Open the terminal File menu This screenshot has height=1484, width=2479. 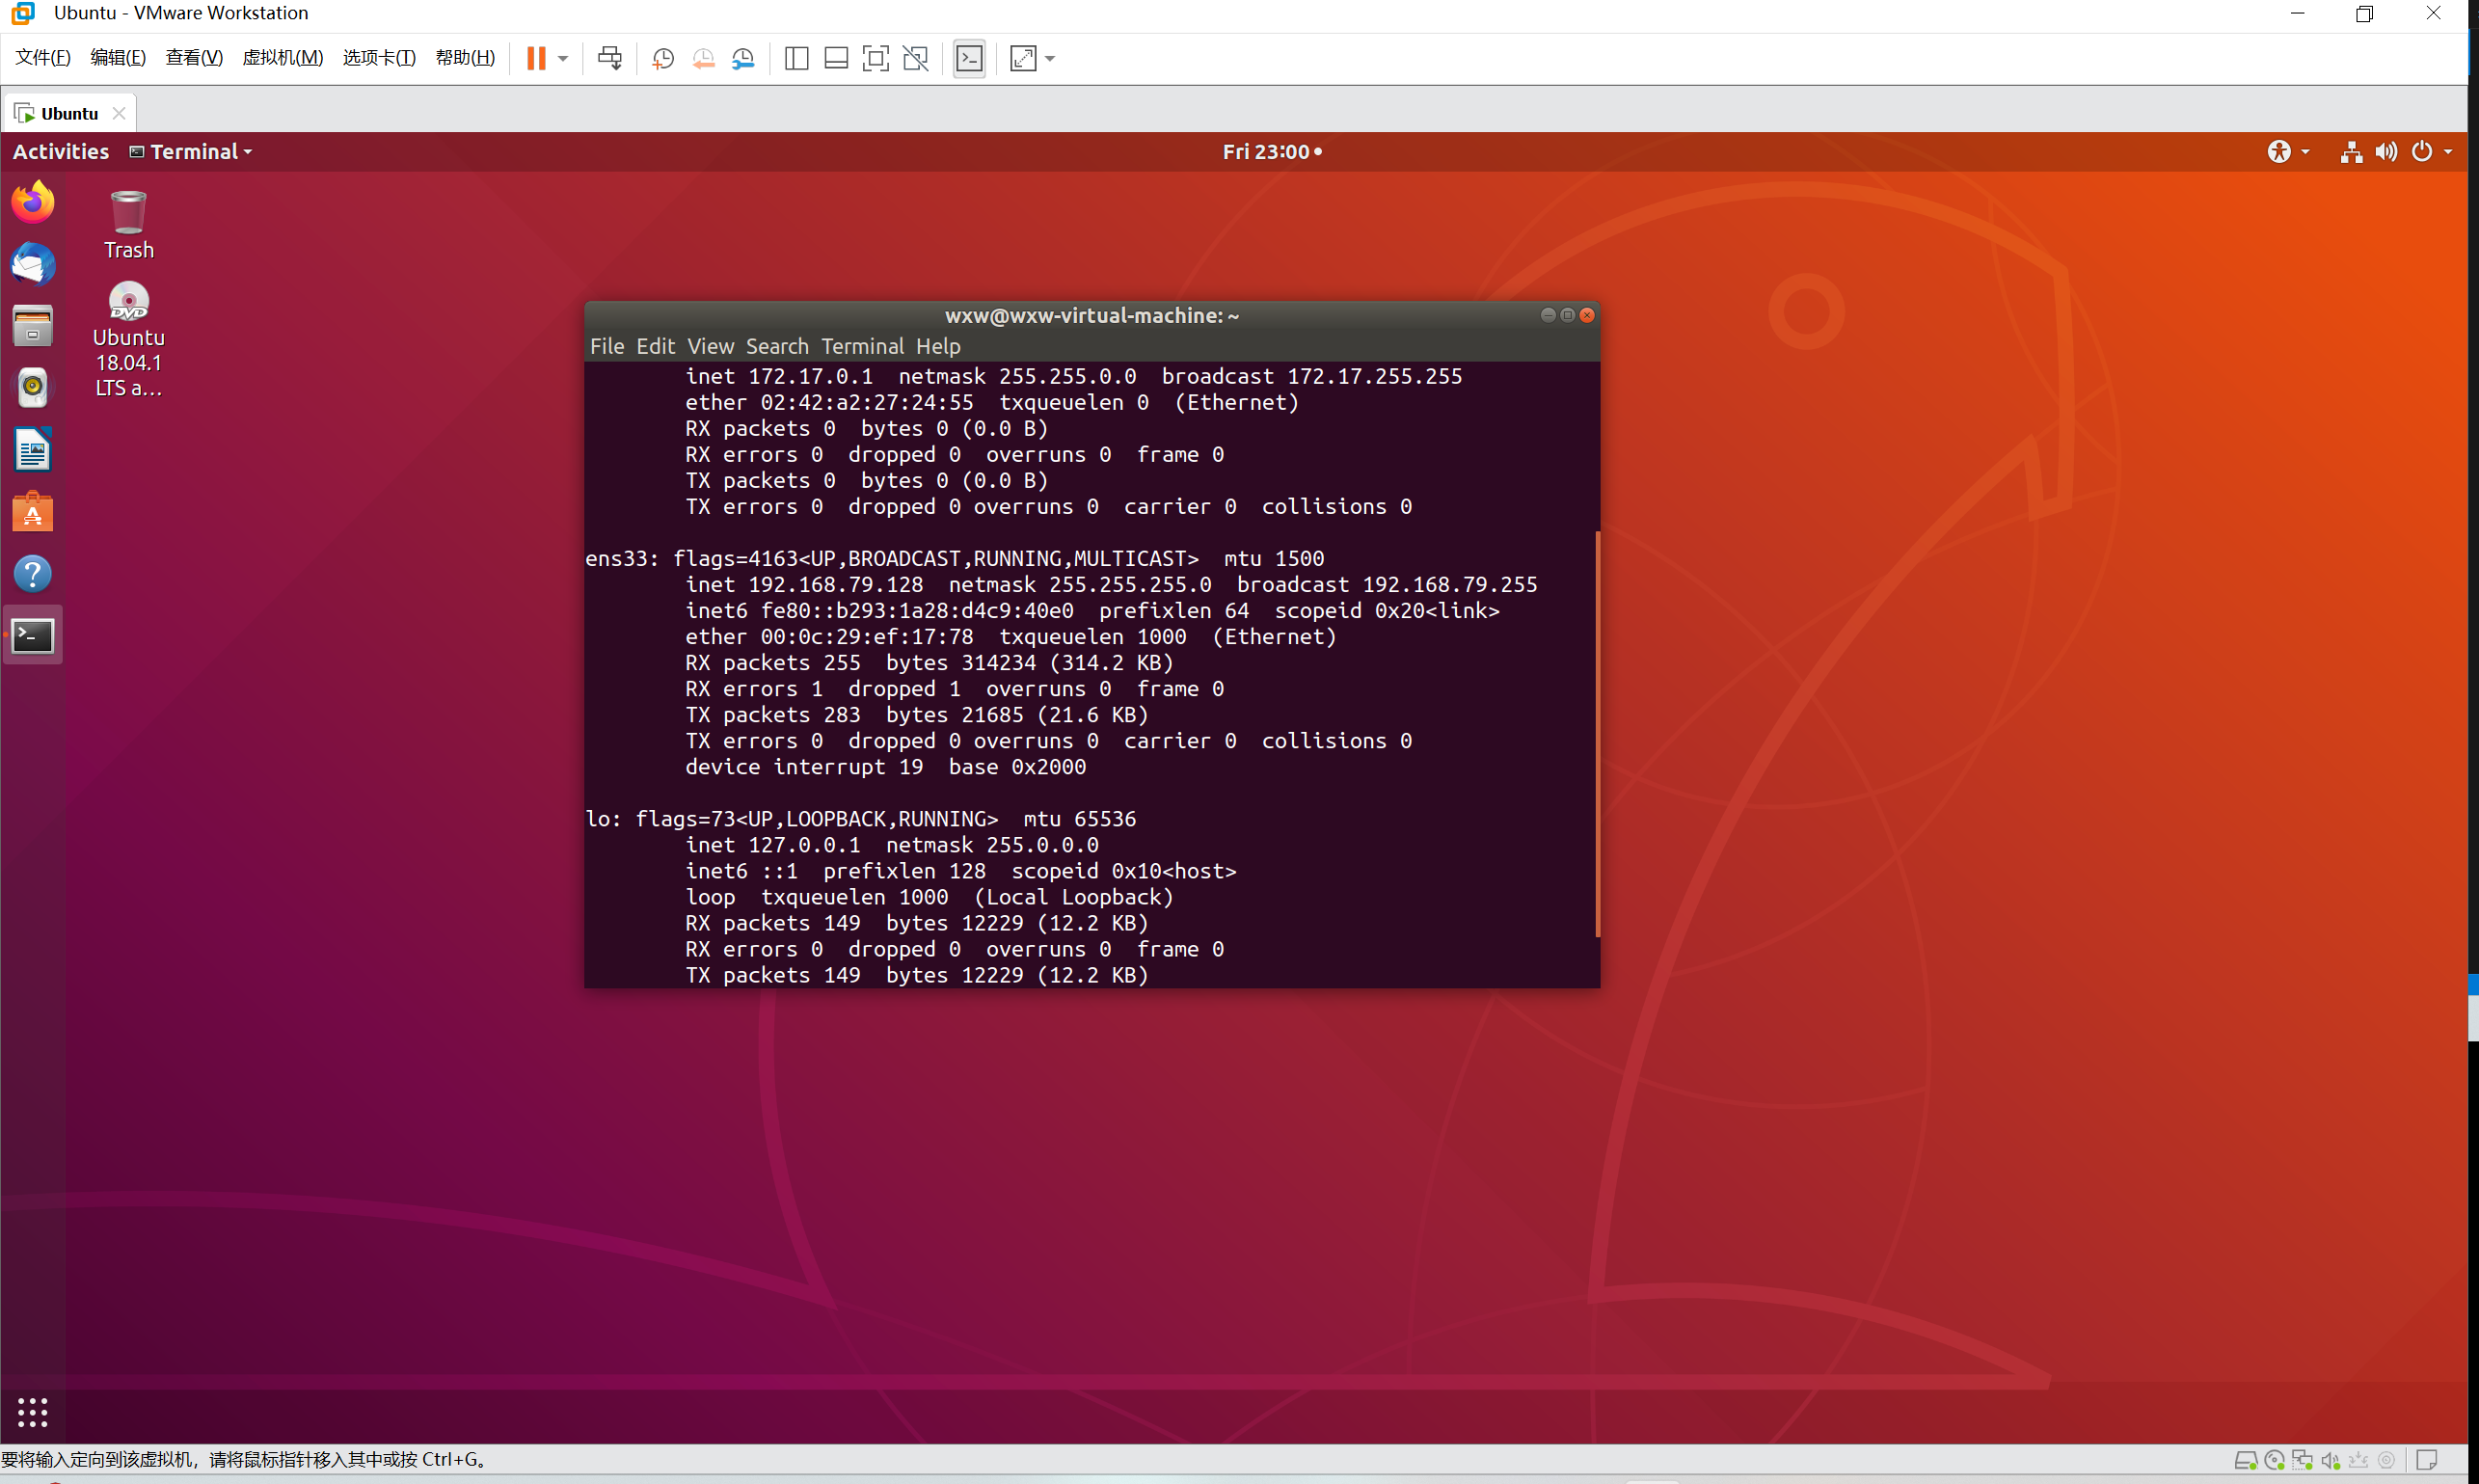607,346
